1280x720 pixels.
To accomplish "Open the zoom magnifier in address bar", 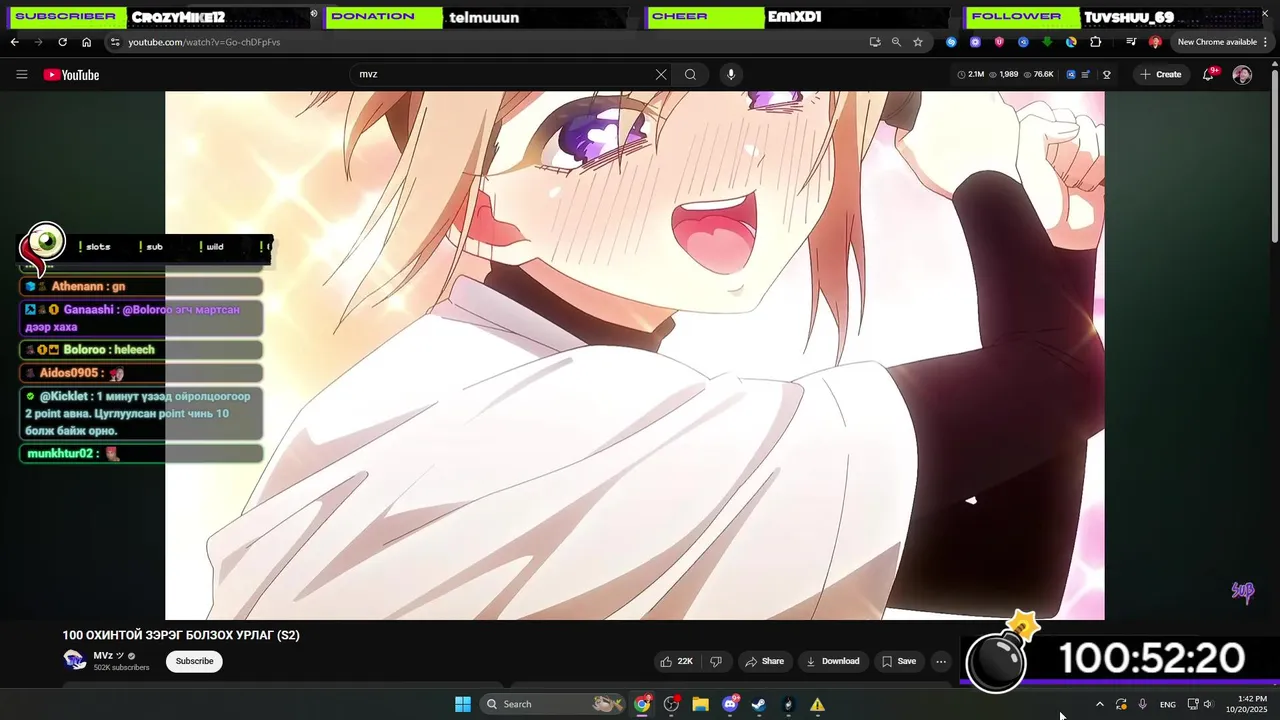I will tap(896, 42).
